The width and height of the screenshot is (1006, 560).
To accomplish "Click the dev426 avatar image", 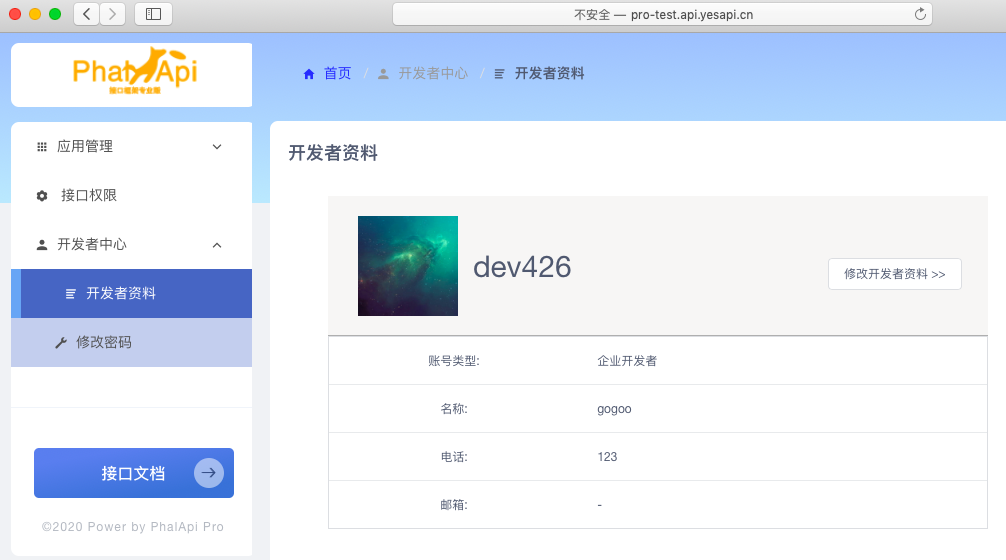I will tap(408, 266).
